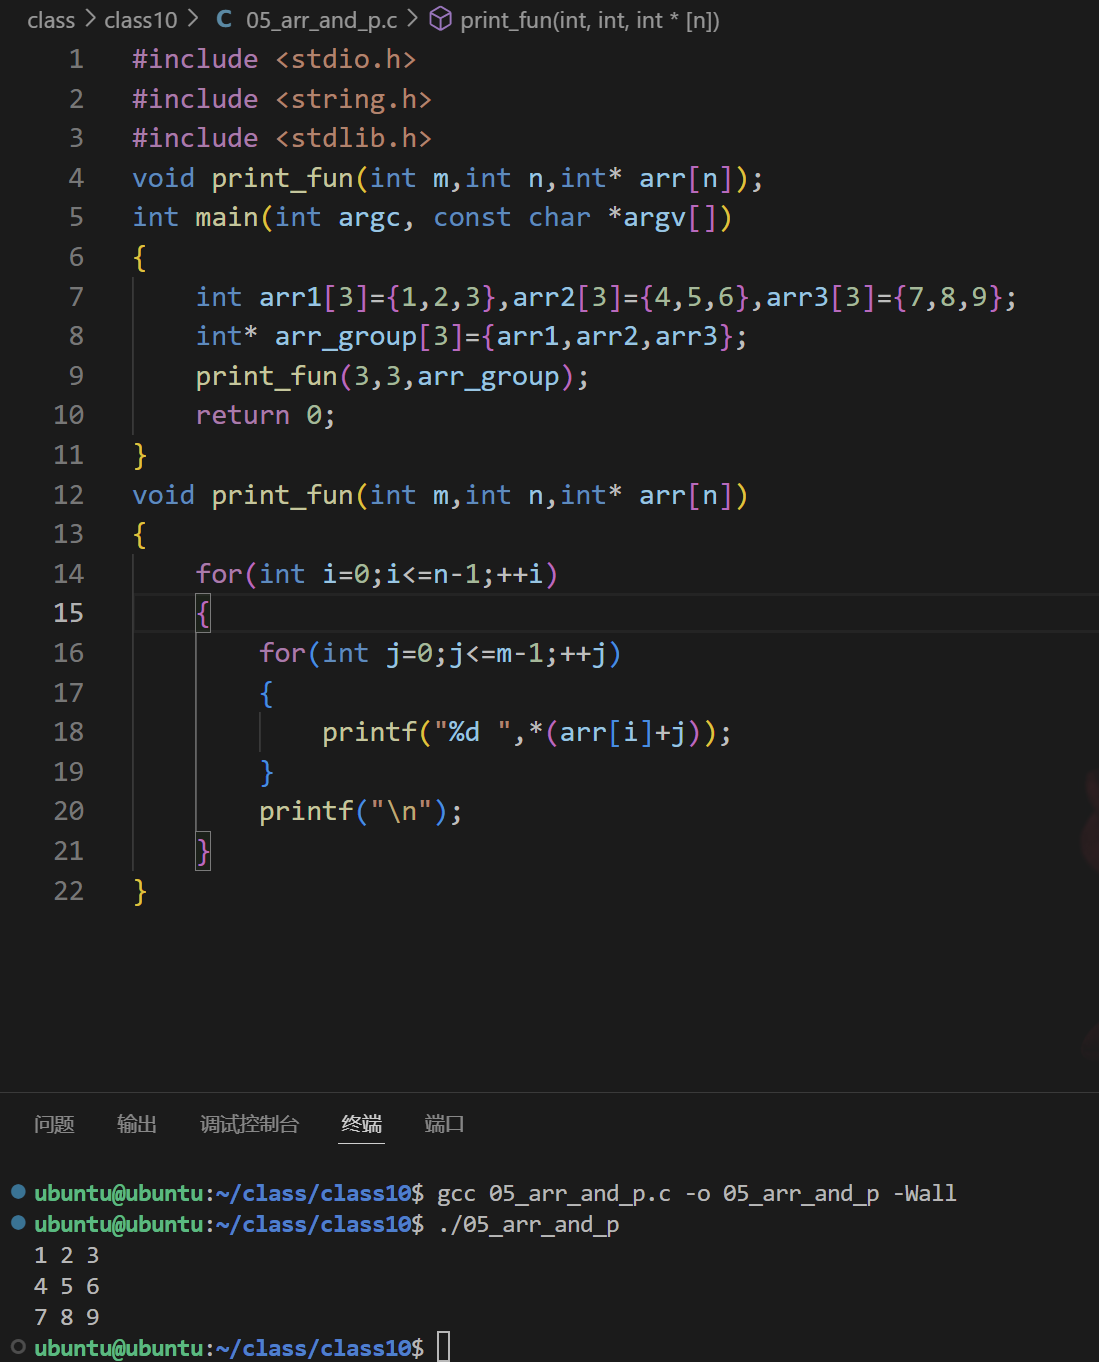
Task: Click line number 15 in the gutter
Action: coord(68,613)
